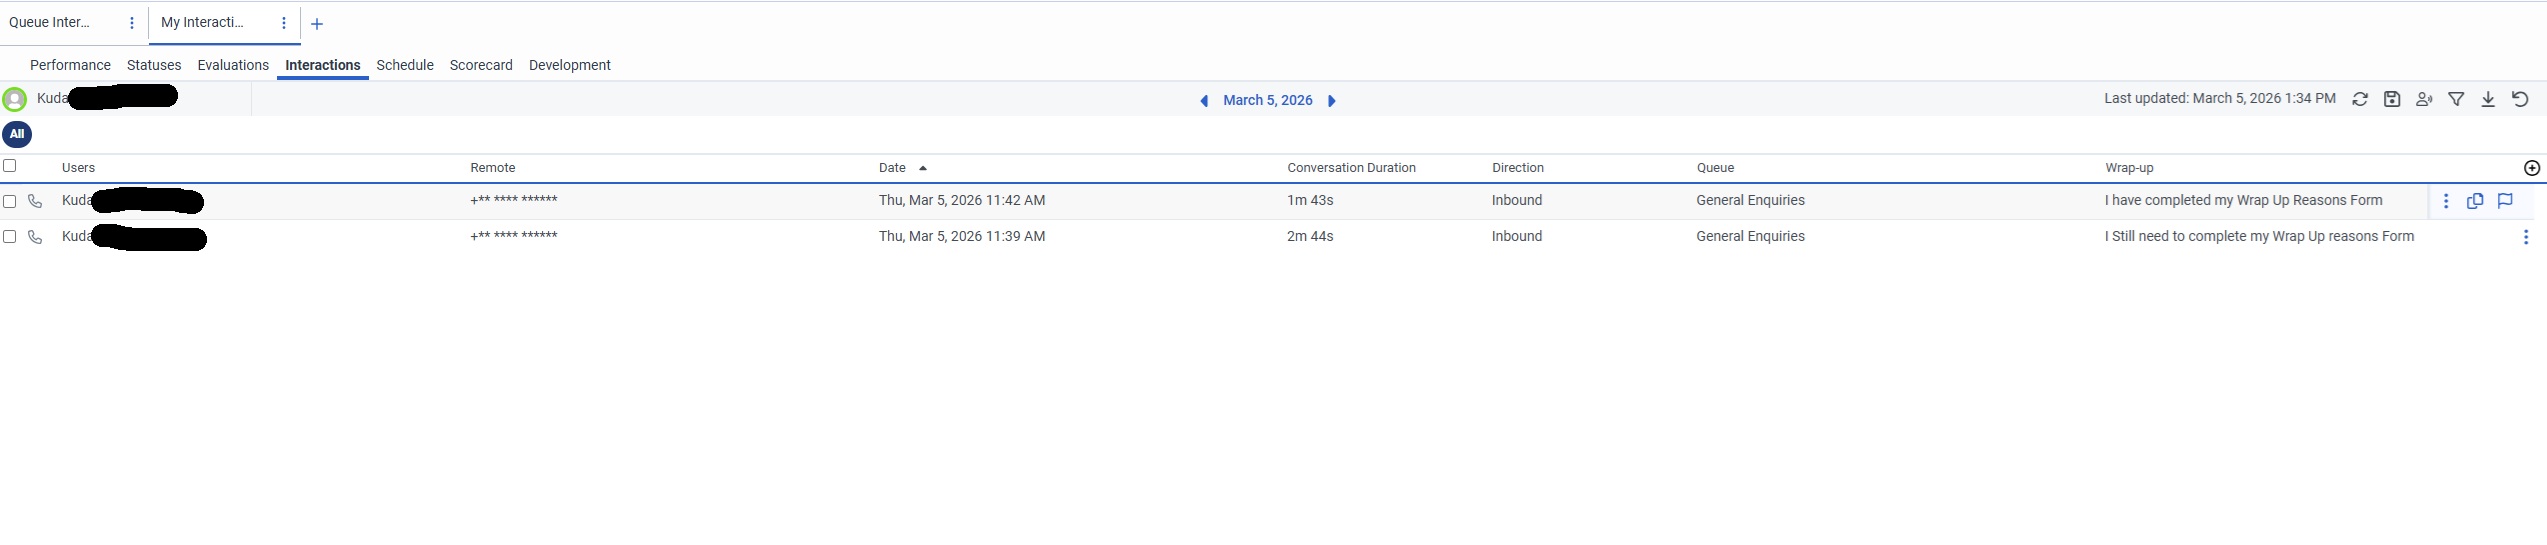Viewport: 2547px width, 545px height.
Task: Click the save view floppy disk icon
Action: (2392, 99)
